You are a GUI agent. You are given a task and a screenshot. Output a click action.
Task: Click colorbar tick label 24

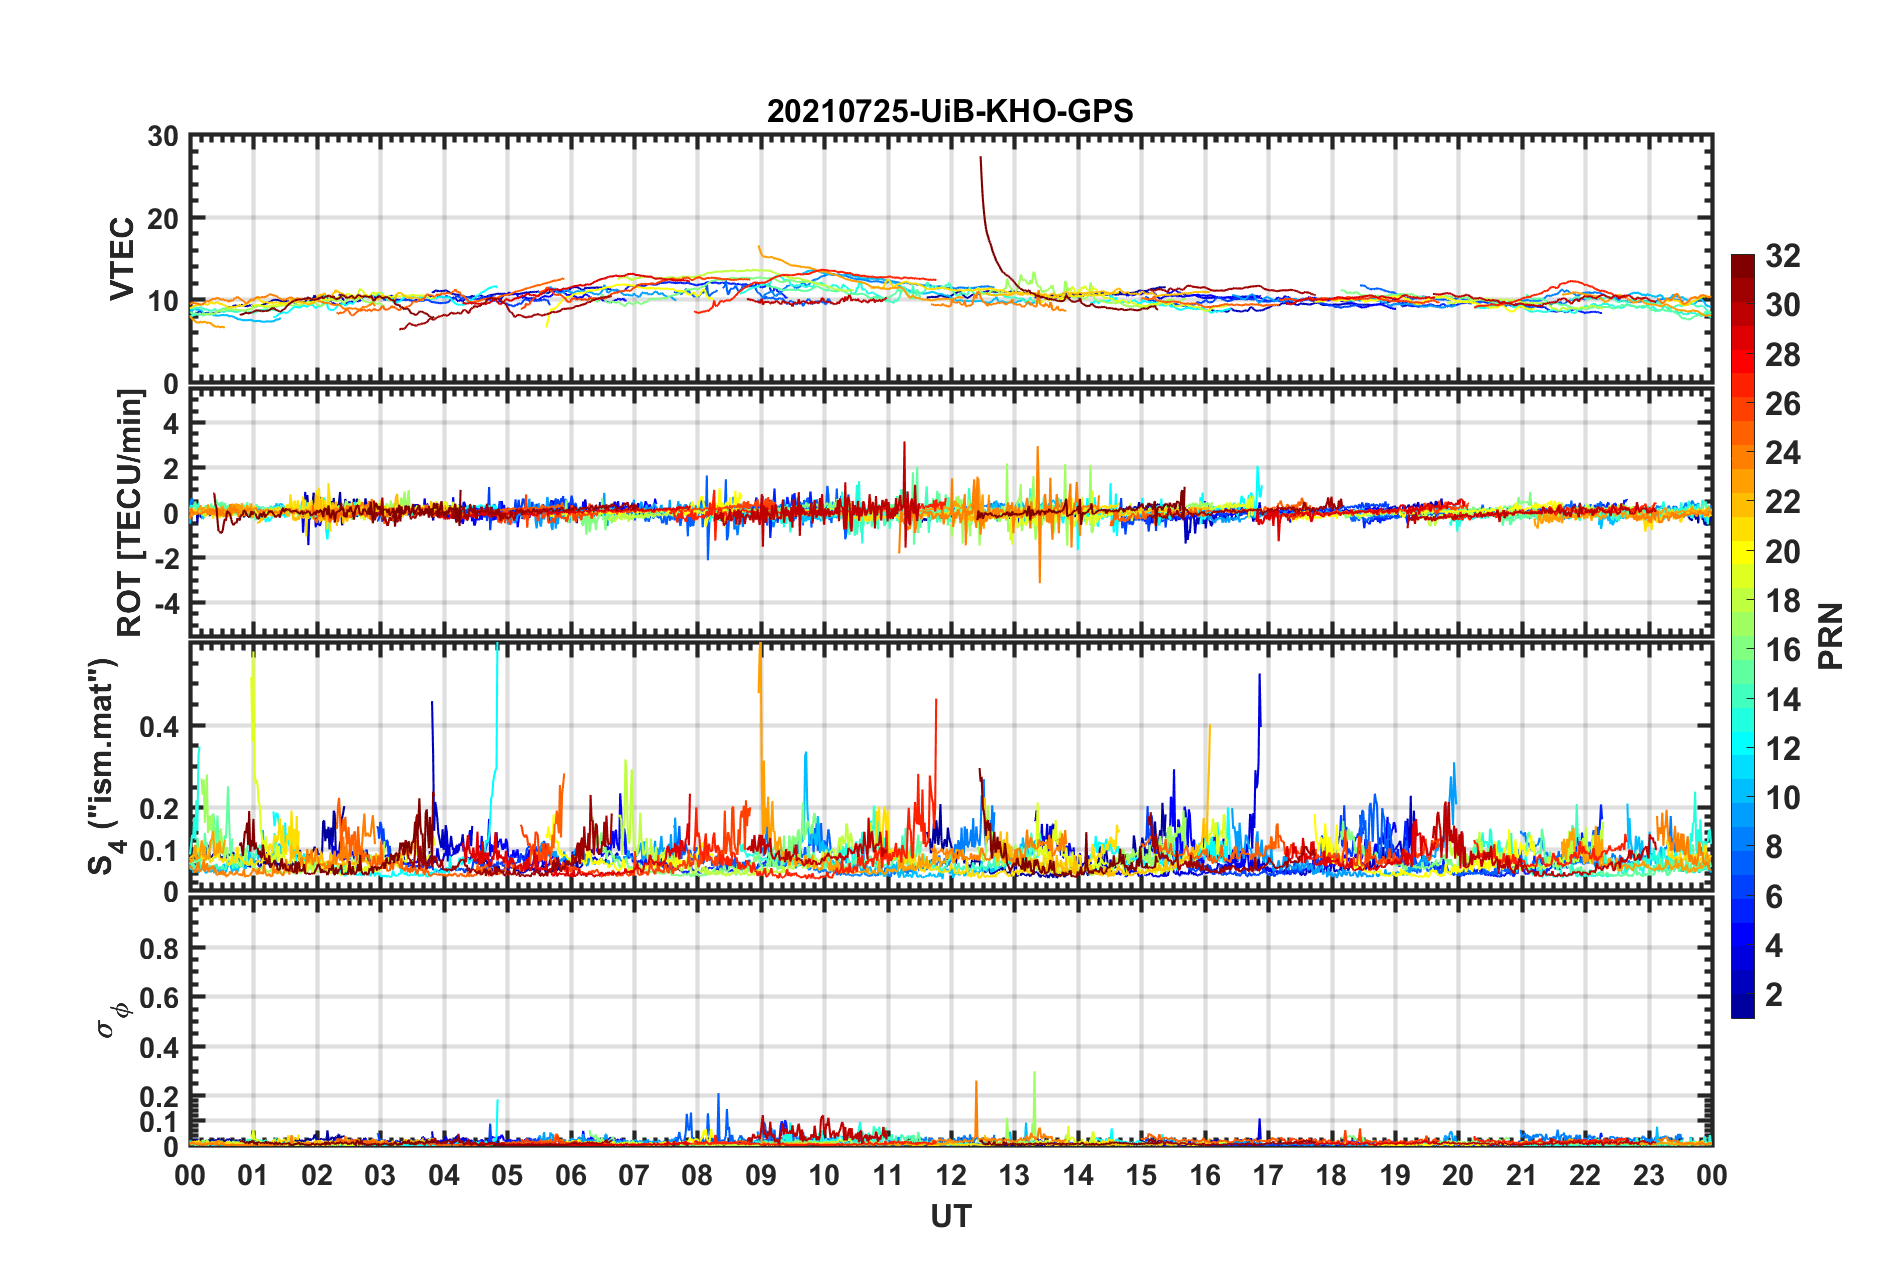pyautogui.click(x=1783, y=453)
